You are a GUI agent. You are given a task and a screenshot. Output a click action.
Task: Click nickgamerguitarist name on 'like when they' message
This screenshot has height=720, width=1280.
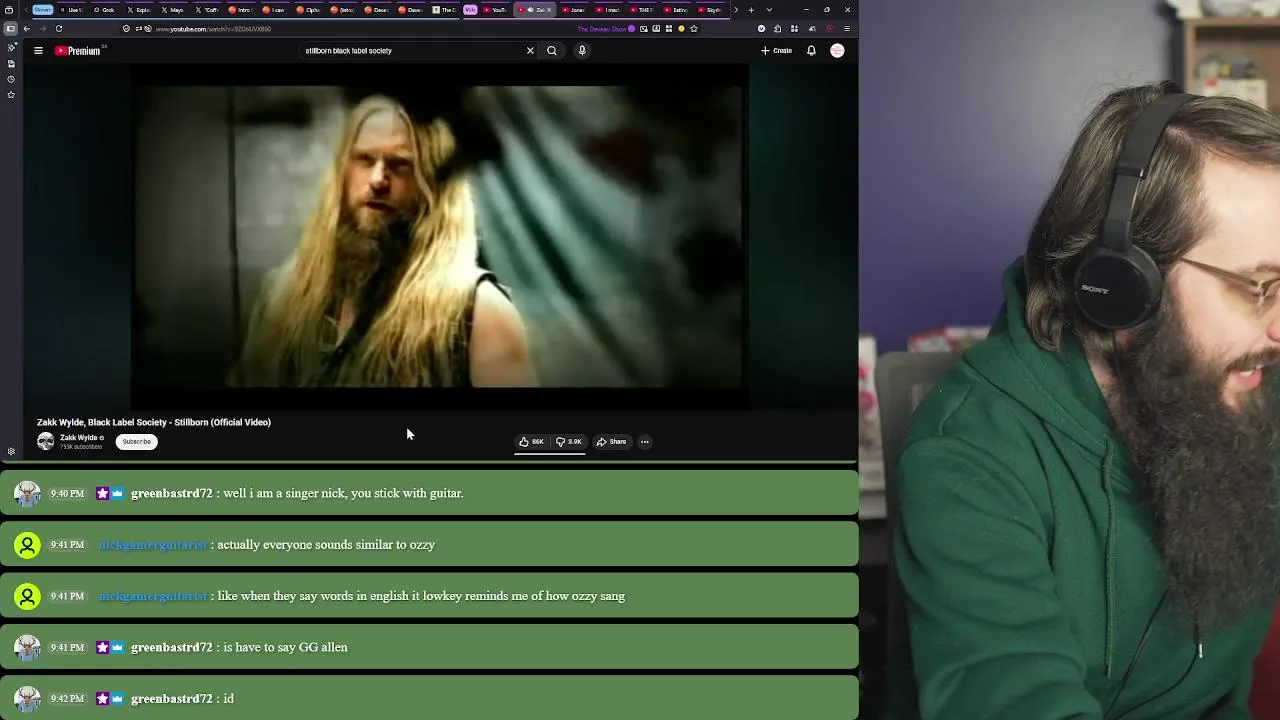(x=153, y=596)
